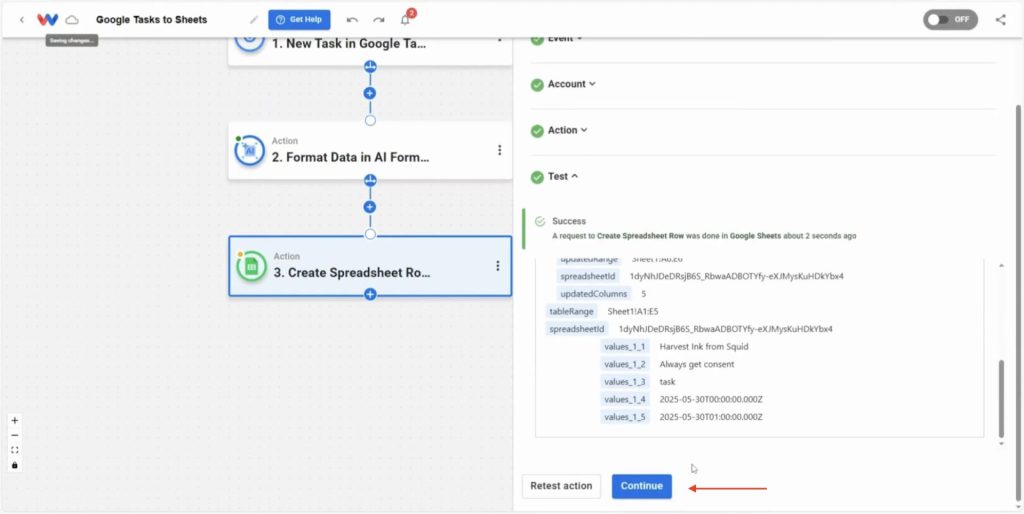
Task: Add step after New Task trigger
Action: [370, 93]
